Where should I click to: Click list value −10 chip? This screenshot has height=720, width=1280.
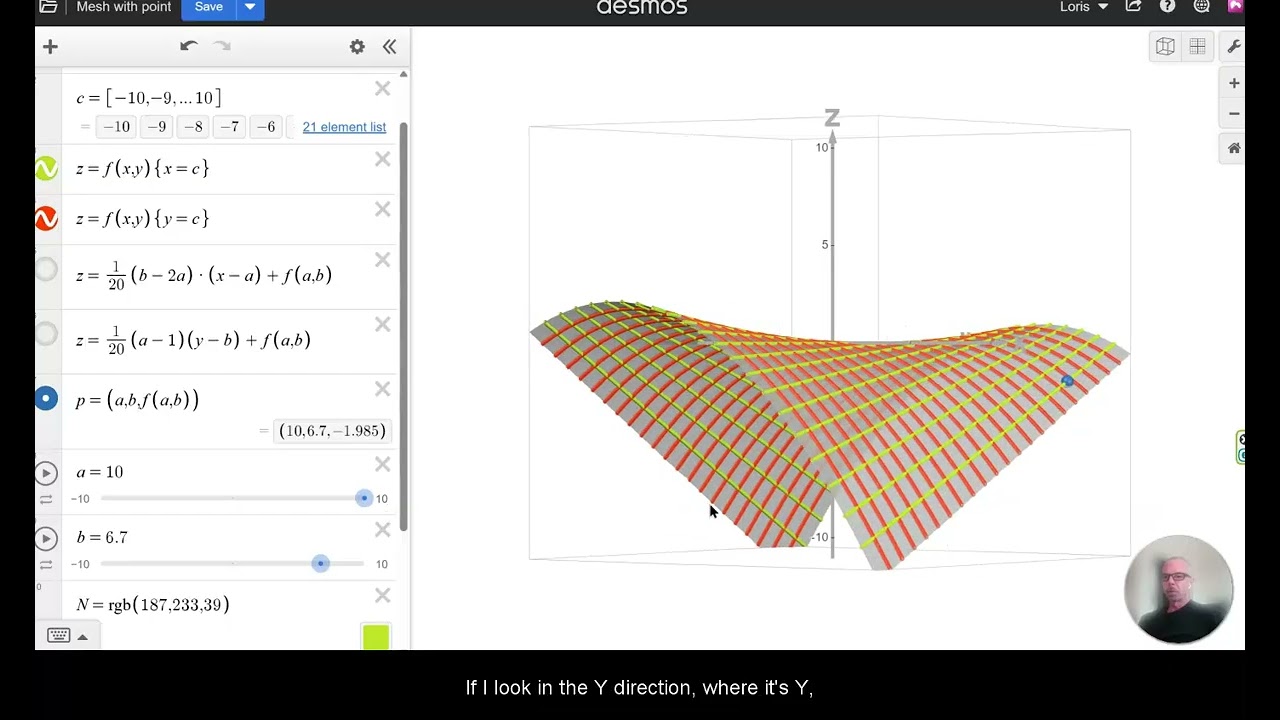pyautogui.click(x=116, y=127)
